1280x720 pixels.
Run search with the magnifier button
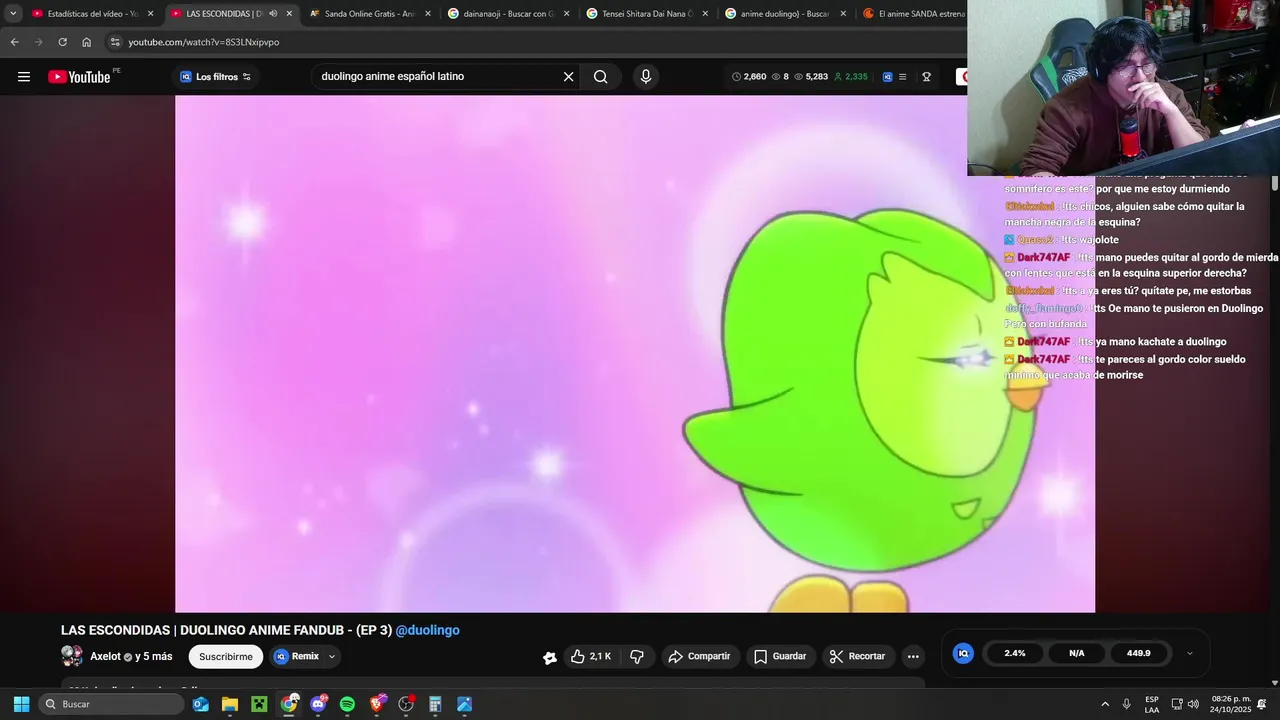pos(600,77)
